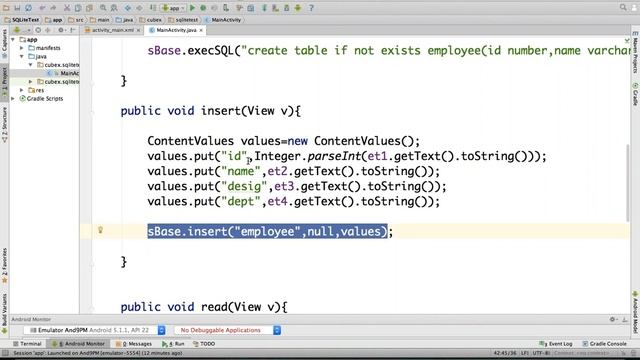The image size is (640, 360).
Task: Click the Make Project icon
Action: tap(153, 8)
